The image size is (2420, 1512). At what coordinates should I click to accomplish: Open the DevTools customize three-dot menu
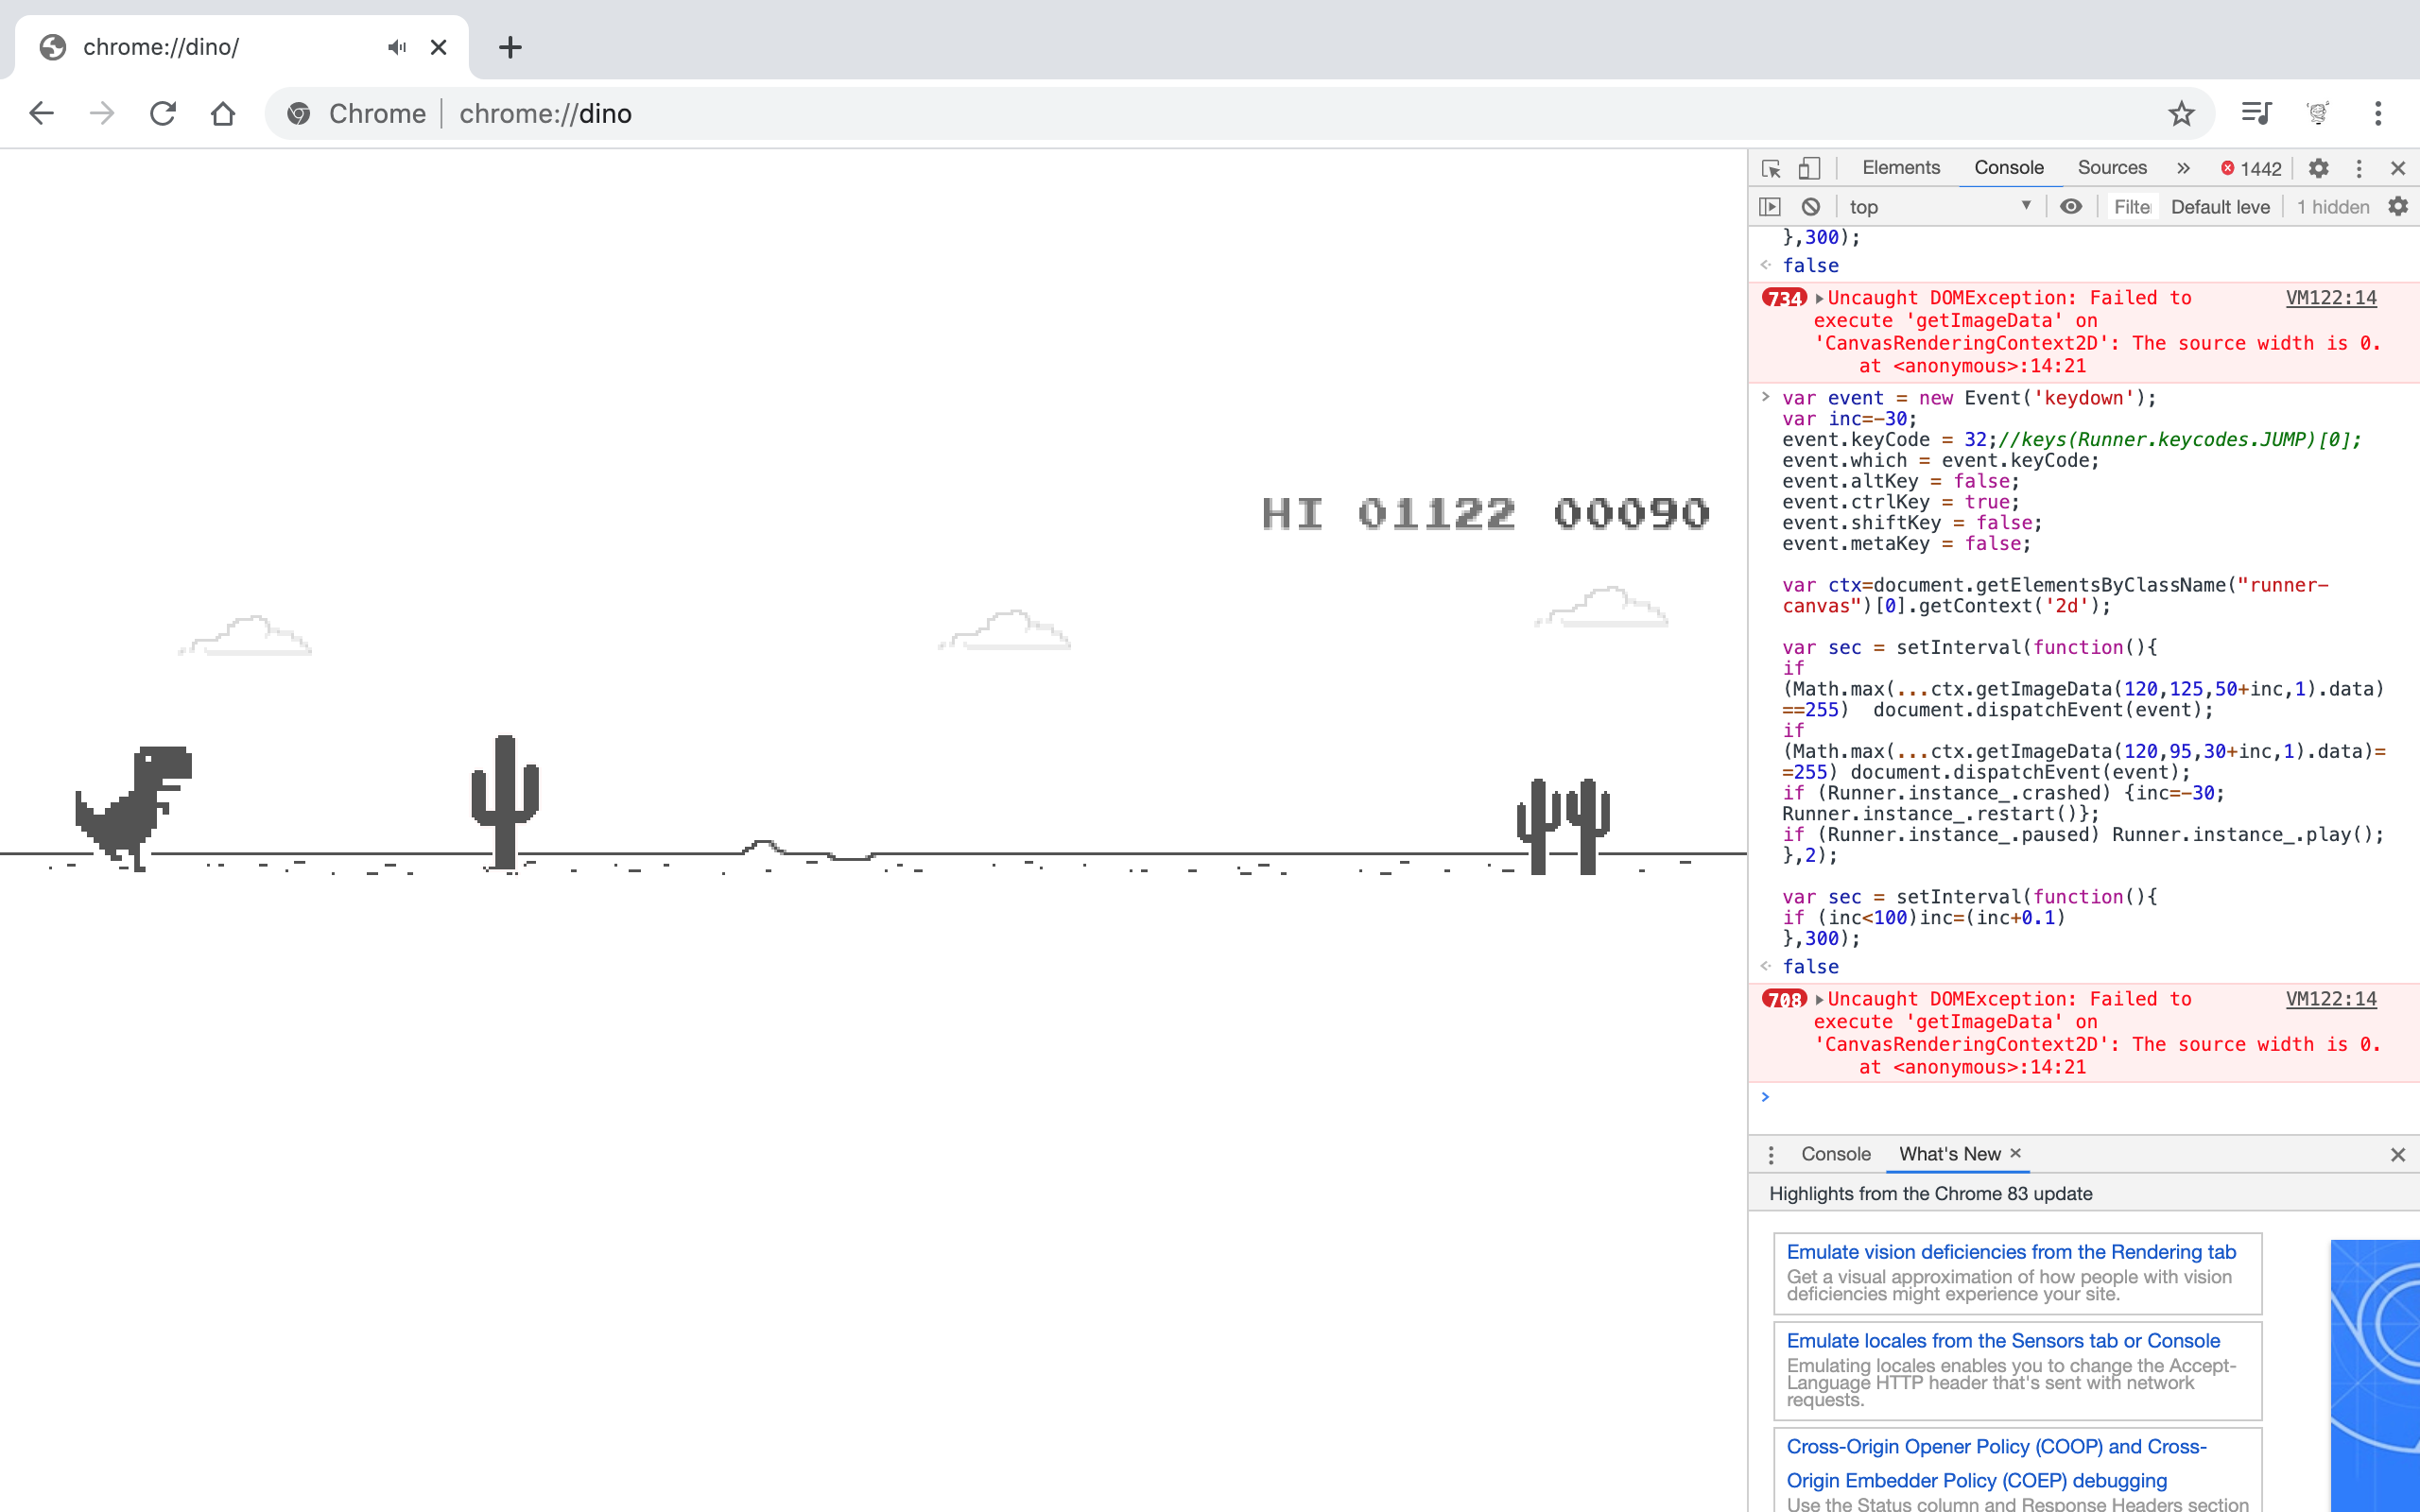tap(2358, 168)
